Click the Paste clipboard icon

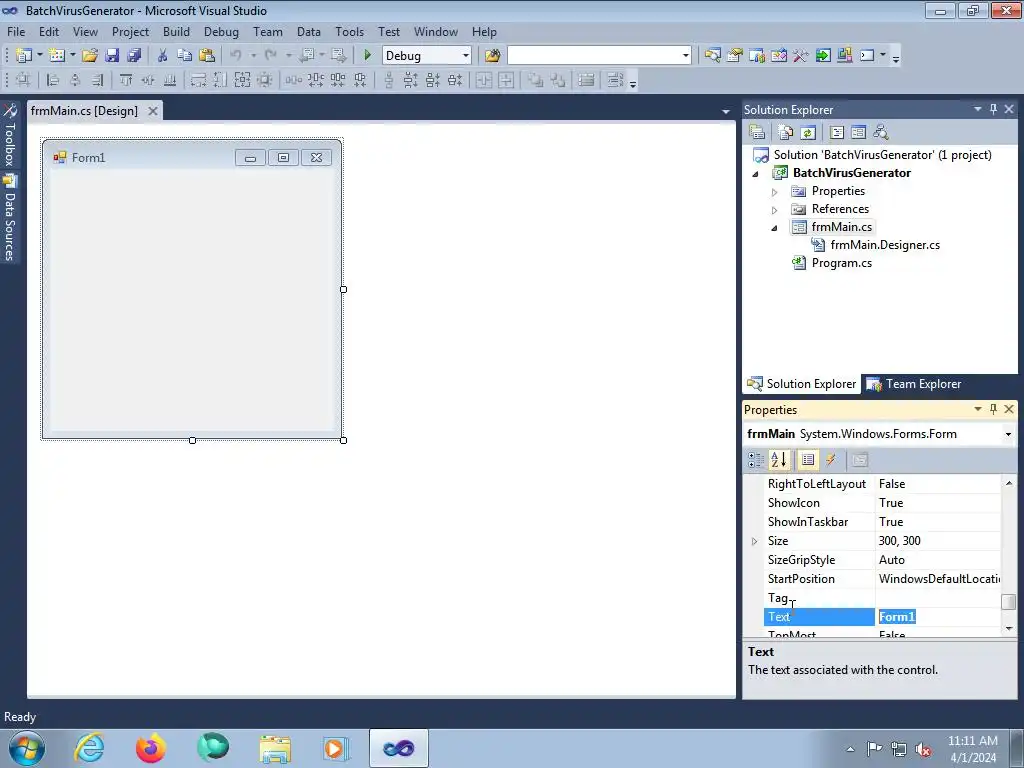point(207,56)
